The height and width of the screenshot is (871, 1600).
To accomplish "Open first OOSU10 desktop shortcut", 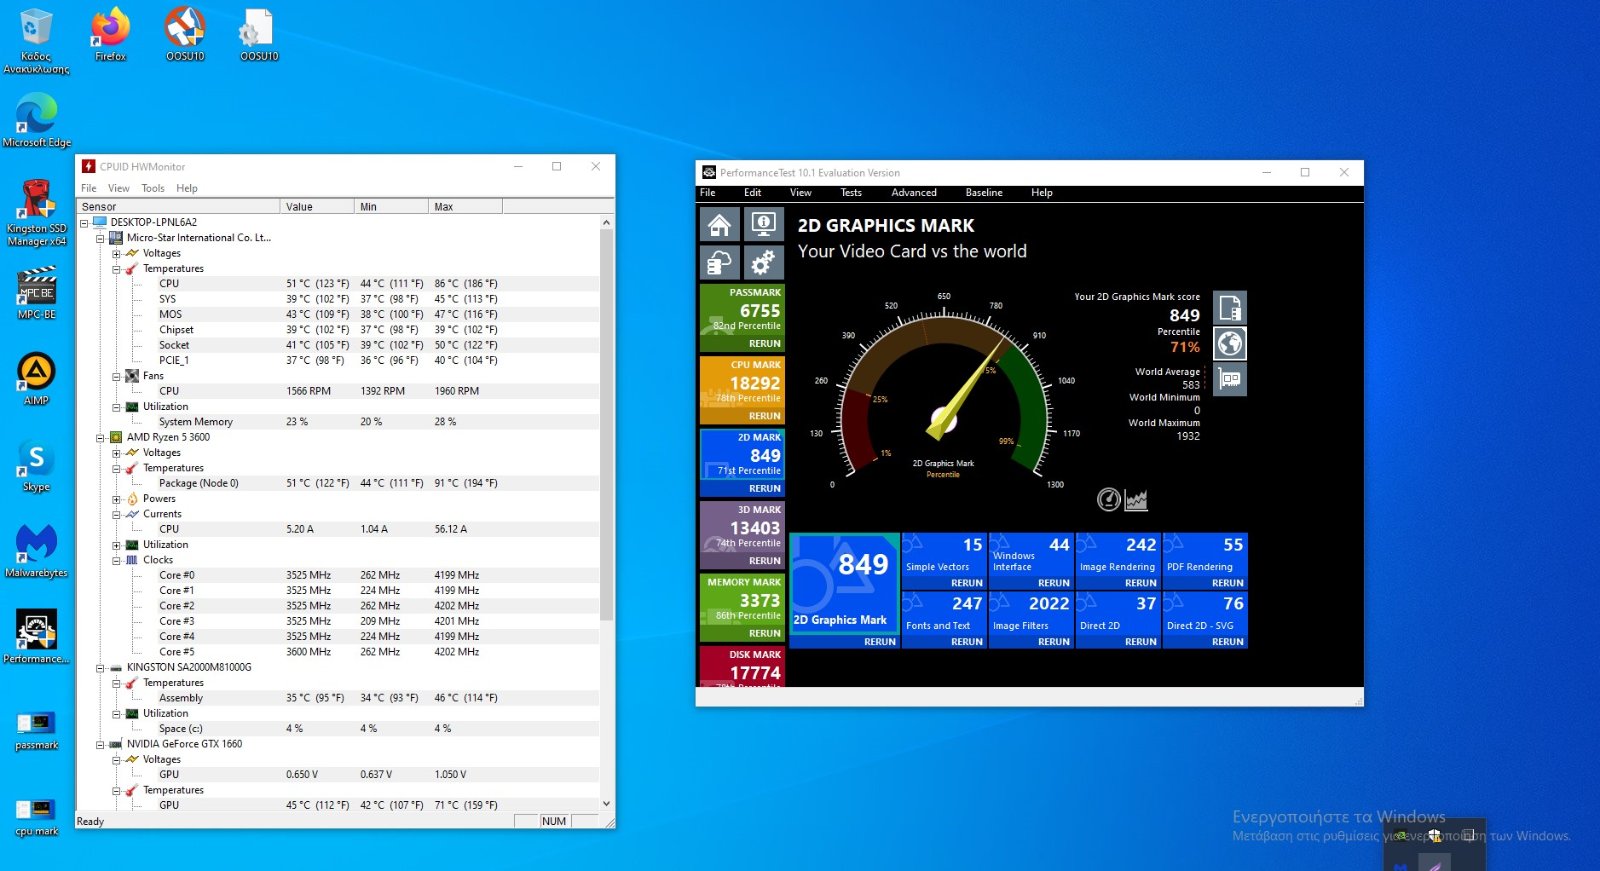I will click(x=185, y=35).
